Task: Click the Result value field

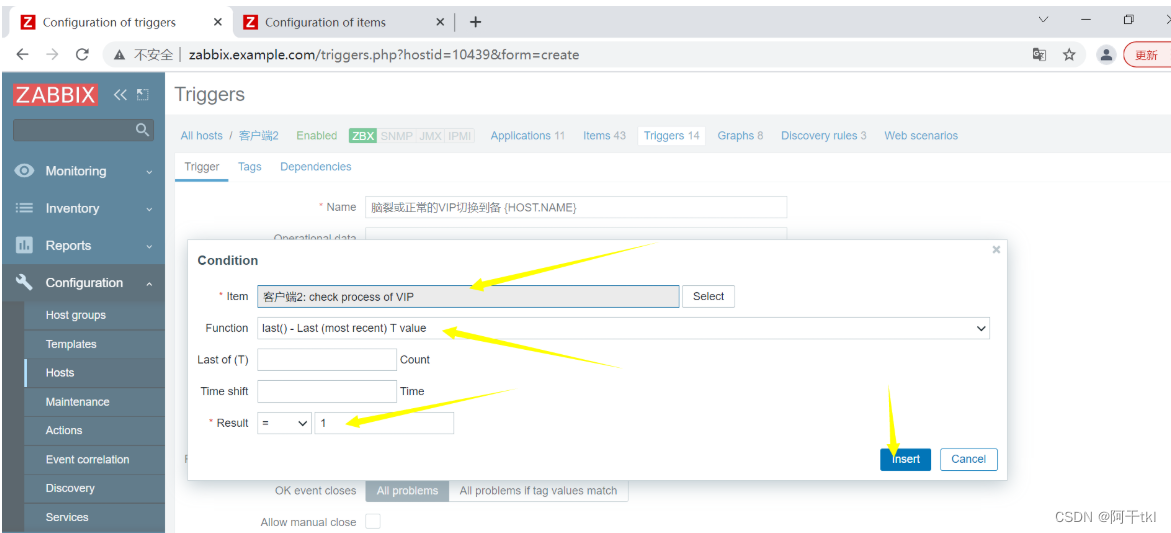Action: [x=384, y=423]
